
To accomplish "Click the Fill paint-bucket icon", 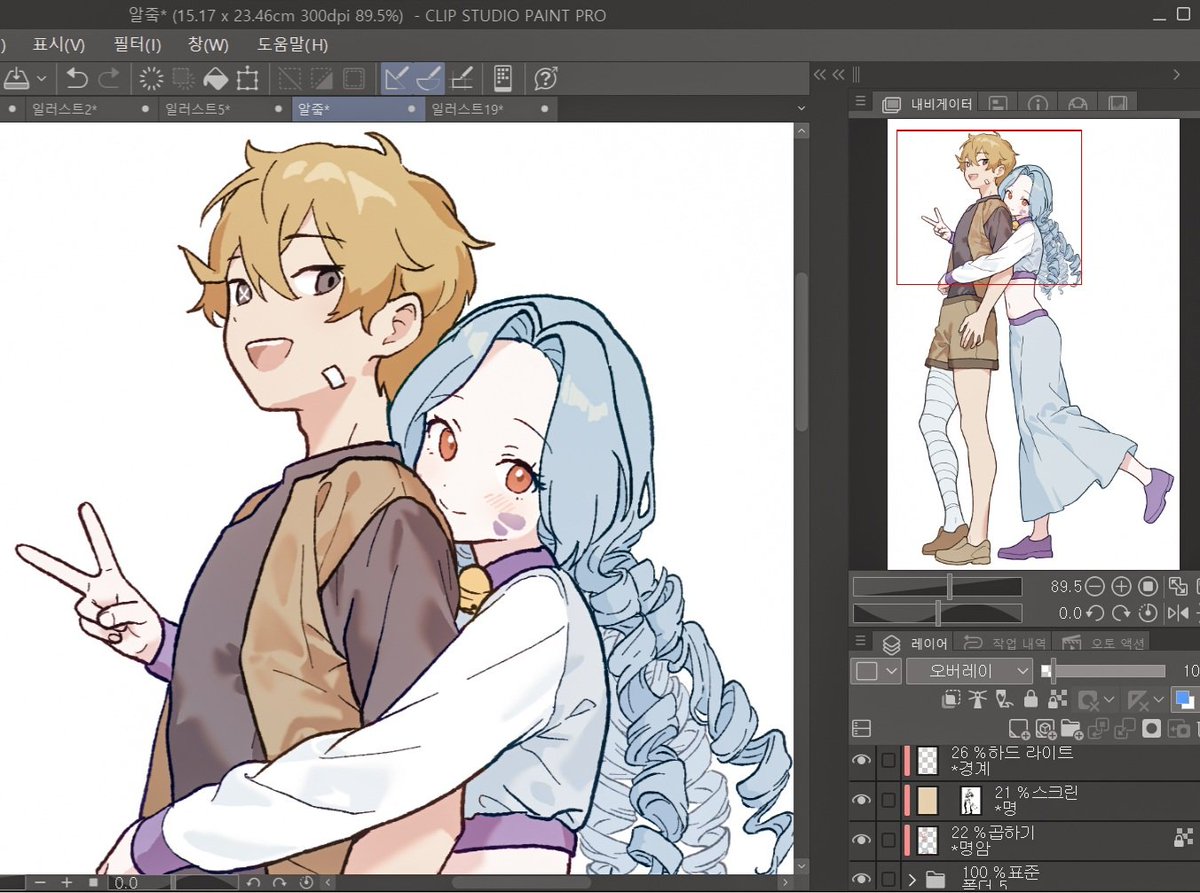I will coord(215,78).
